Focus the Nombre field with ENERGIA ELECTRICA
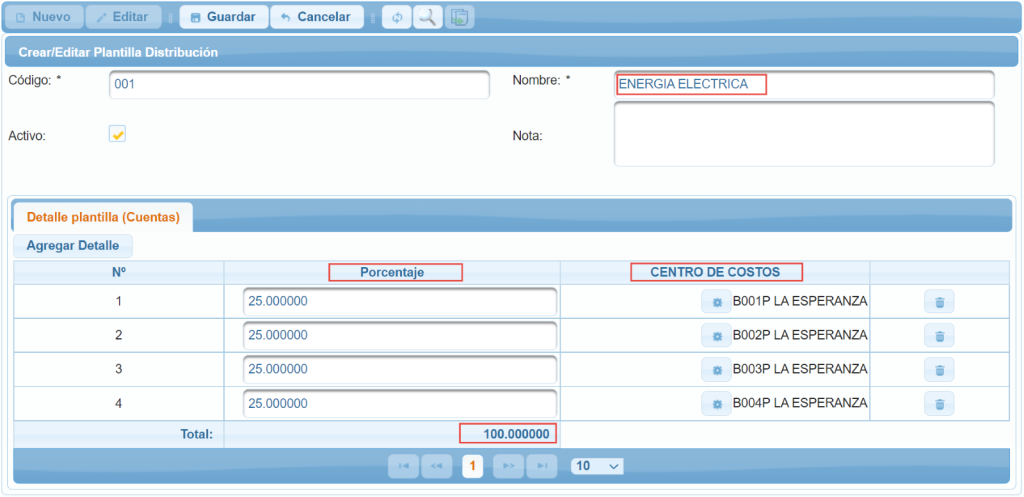 click(804, 85)
